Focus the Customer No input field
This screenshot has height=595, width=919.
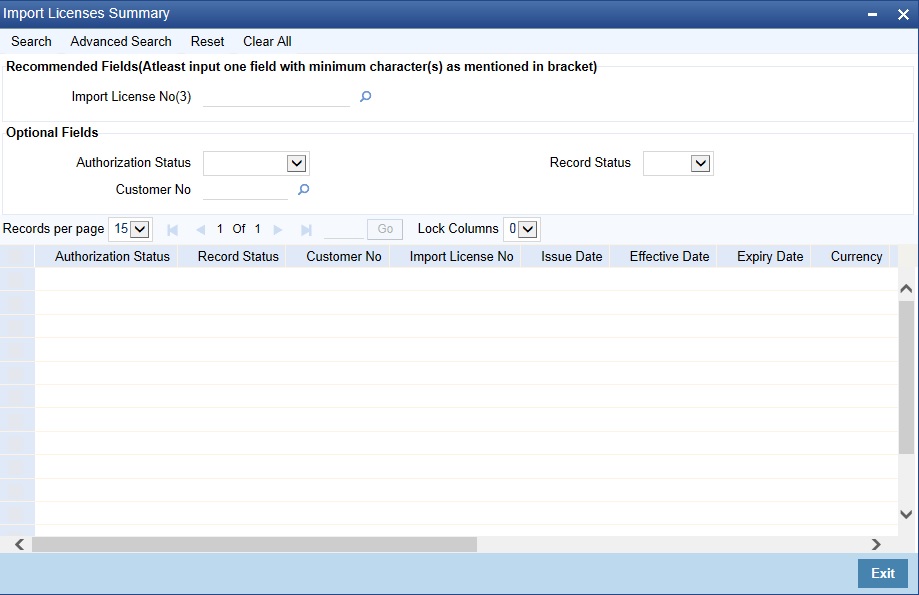(246, 190)
